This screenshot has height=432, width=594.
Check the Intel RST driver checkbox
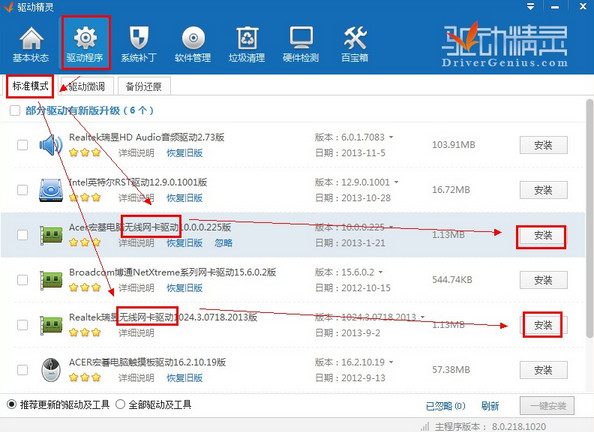point(22,190)
